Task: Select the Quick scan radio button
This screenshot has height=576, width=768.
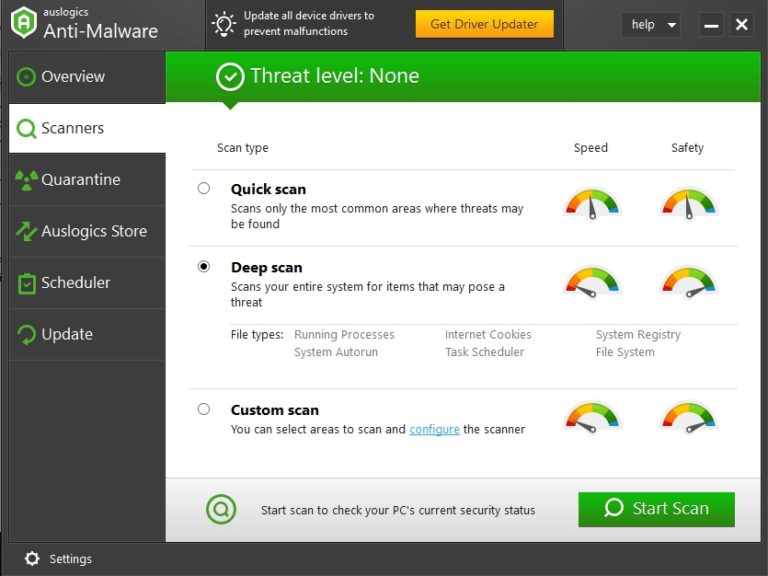Action: (x=204, y=188)
